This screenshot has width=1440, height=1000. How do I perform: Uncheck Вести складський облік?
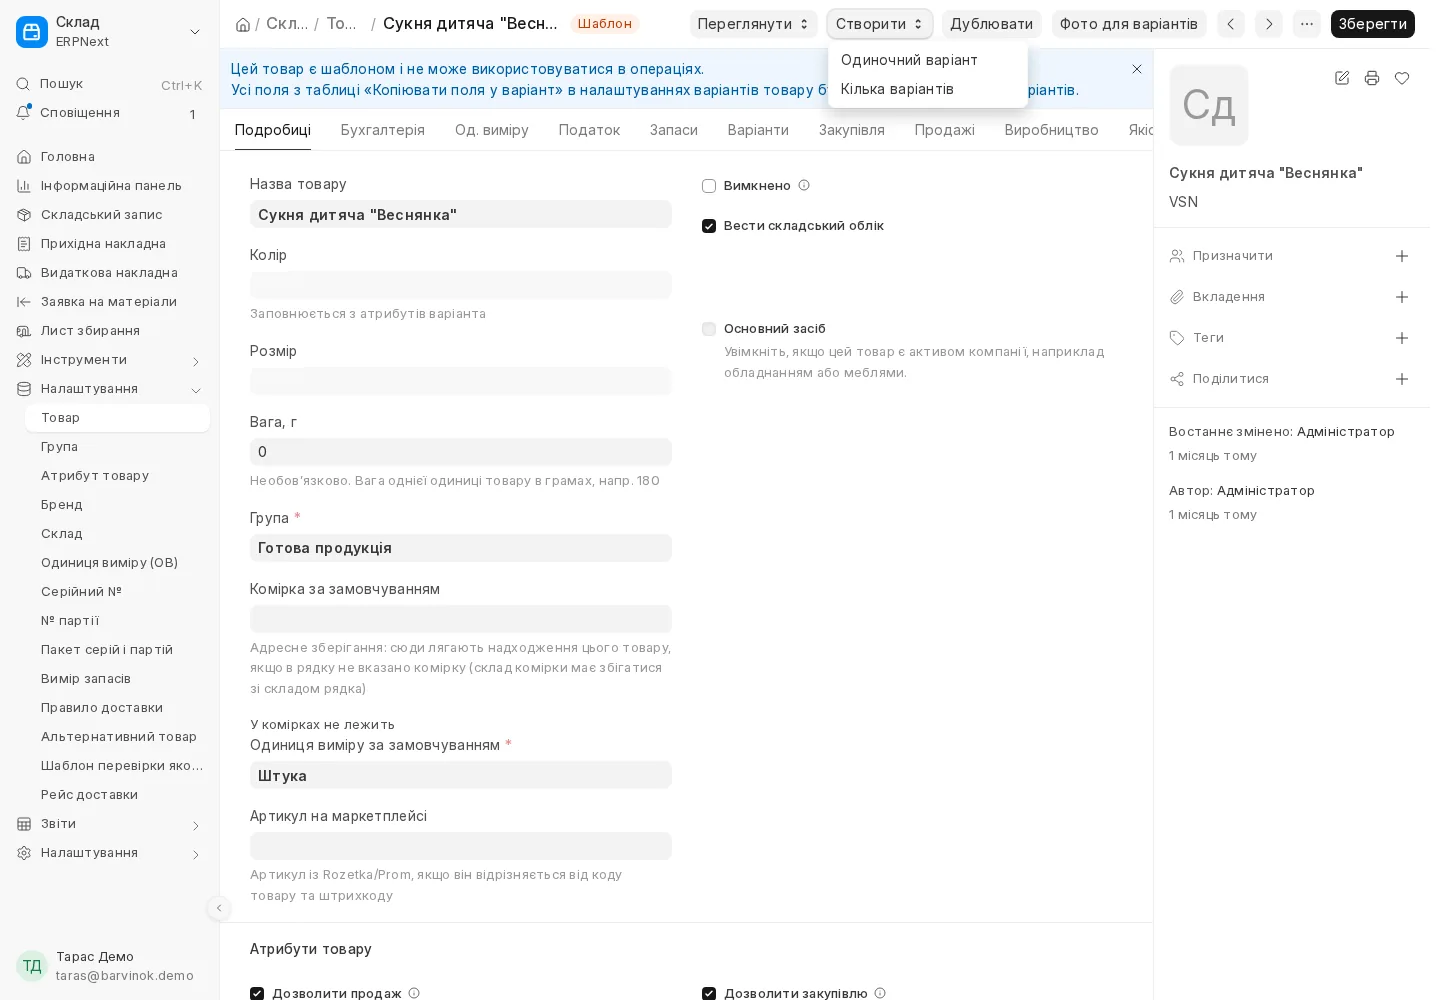point(709,226)
